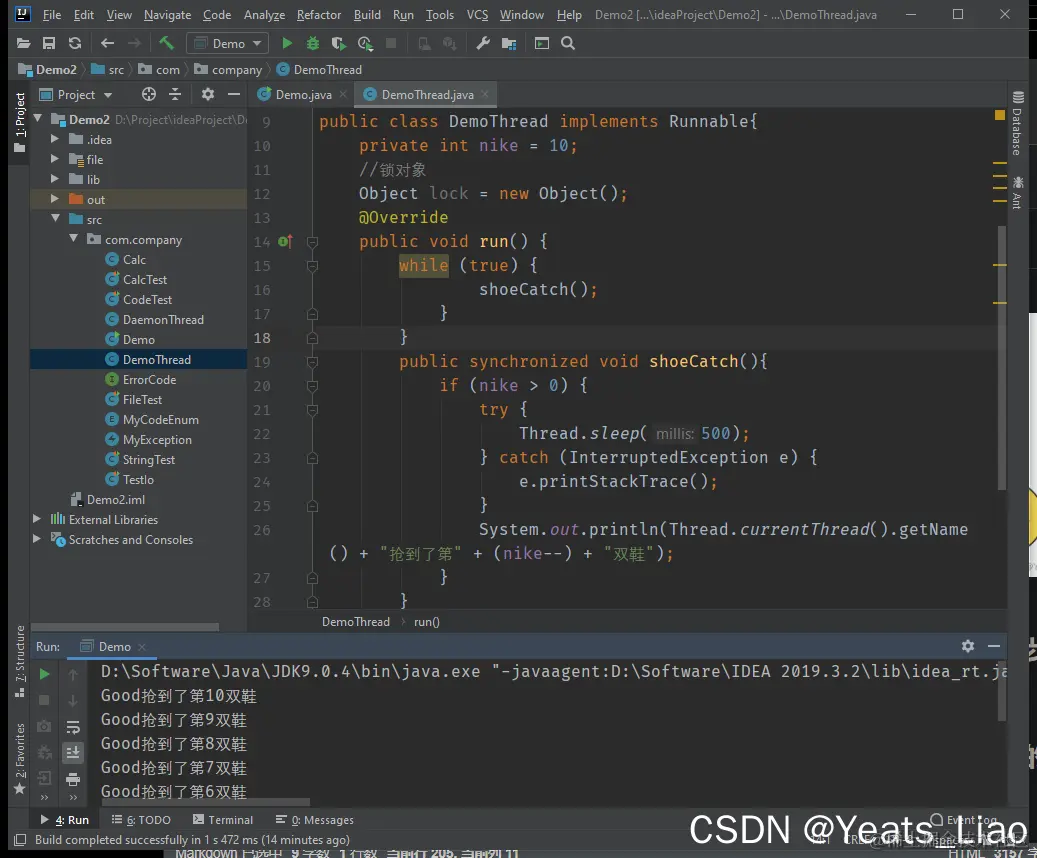Screen dimensions: 1037x858
Task: Close the Demo run tab
Action: [142, 647]
